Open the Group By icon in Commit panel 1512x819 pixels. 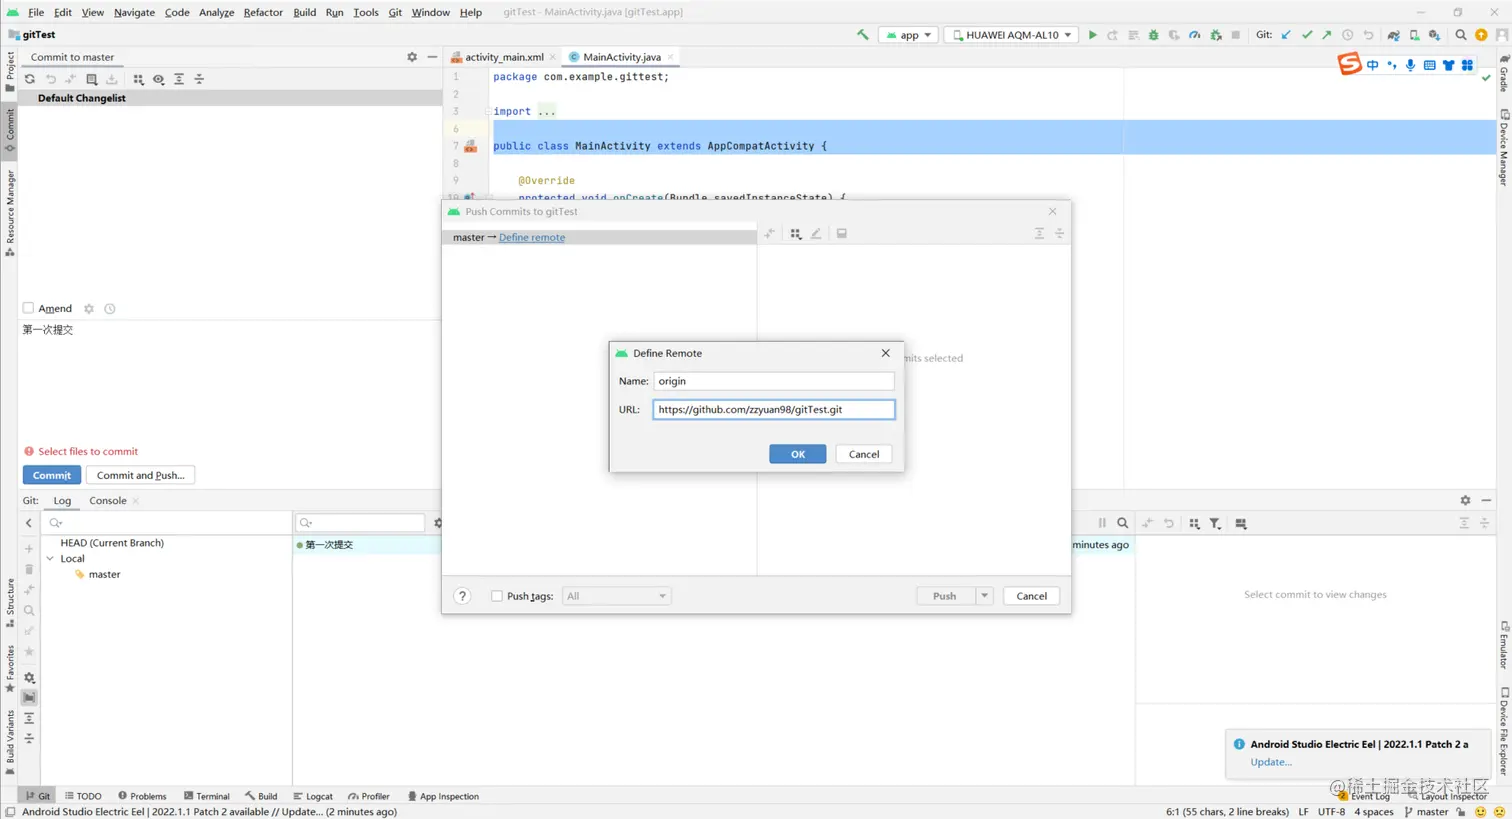(x=138, y=79)
